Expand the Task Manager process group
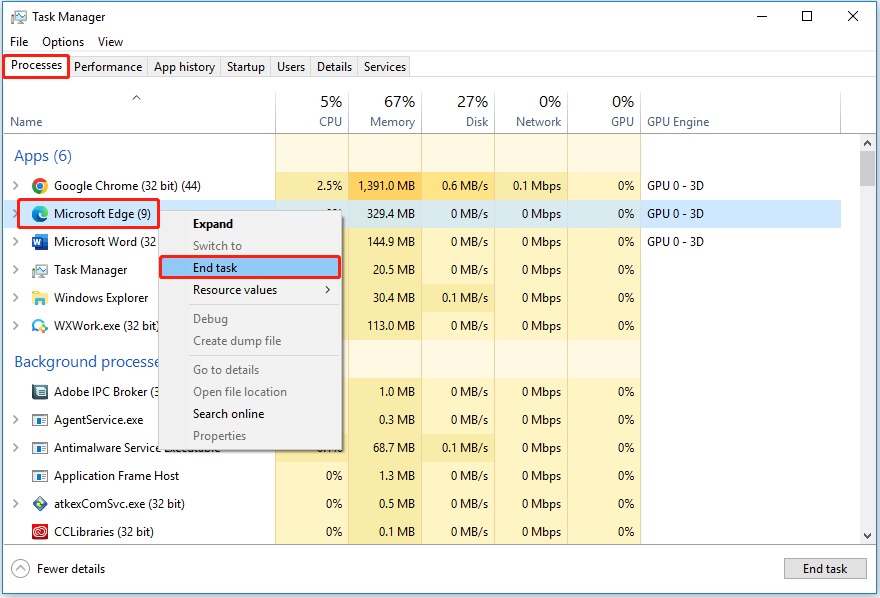 [x=16, y=270]
